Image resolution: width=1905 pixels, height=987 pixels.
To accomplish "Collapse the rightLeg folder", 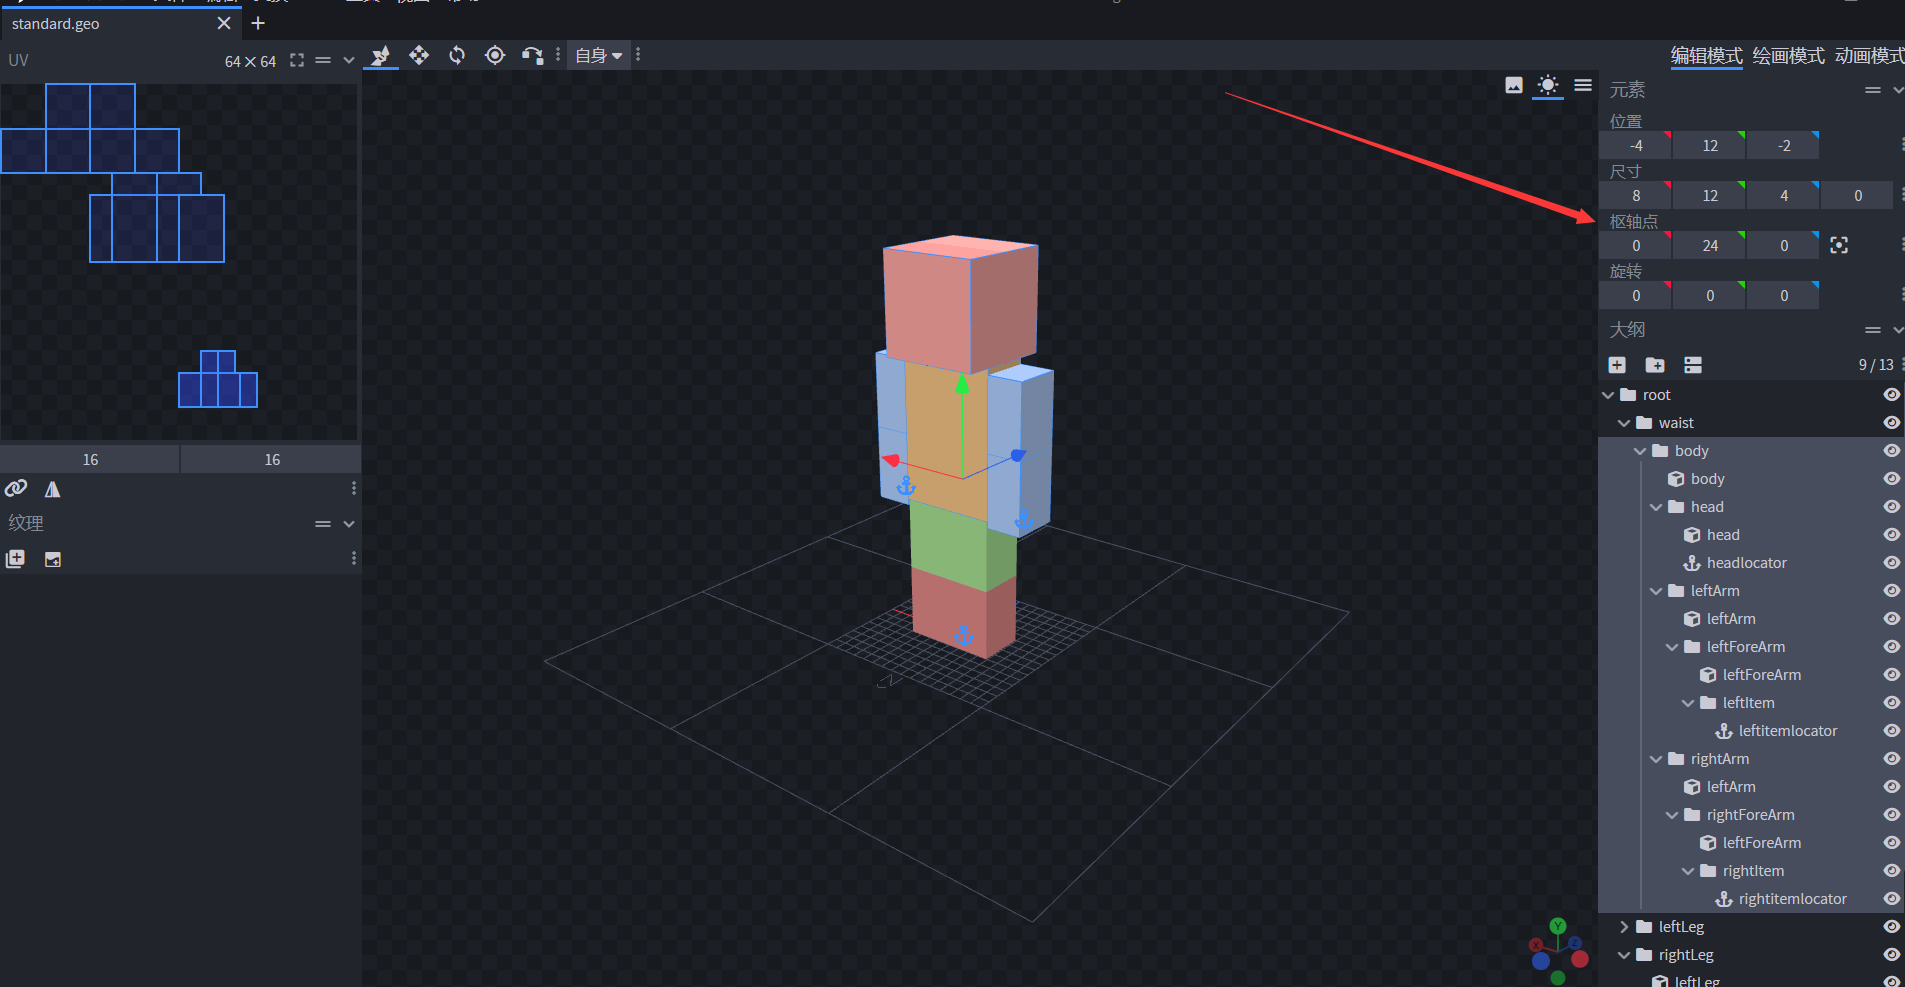I will (x=1624, y=955).
